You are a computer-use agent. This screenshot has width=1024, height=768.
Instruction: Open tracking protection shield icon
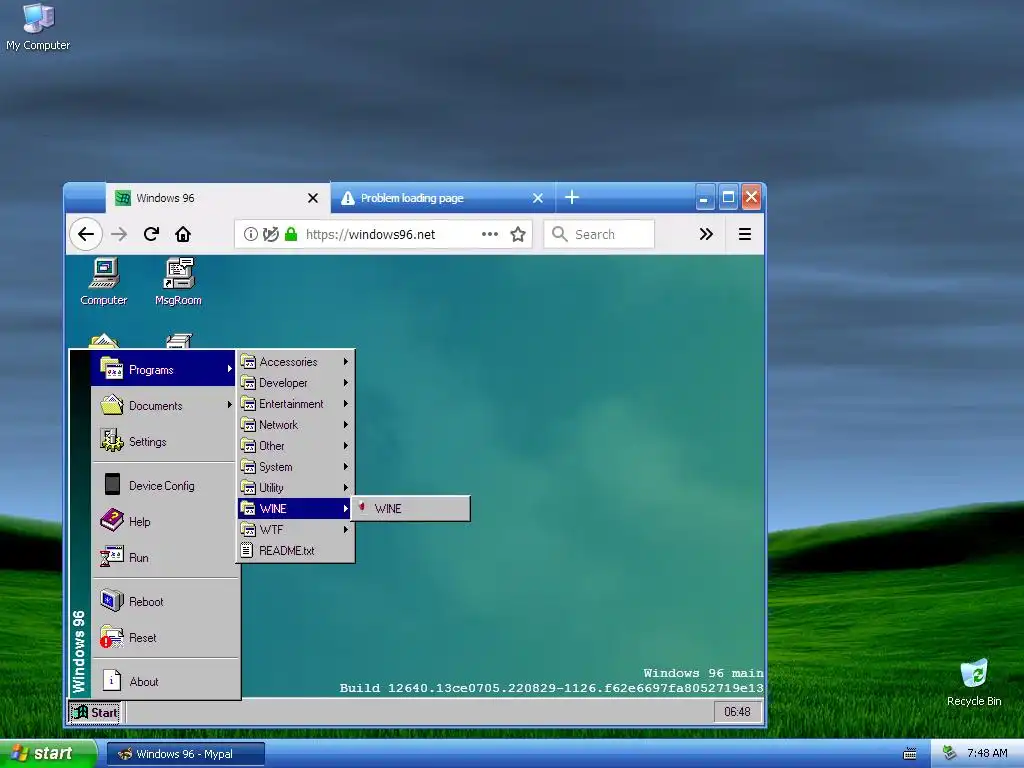pyautogui.click(x=270, y=234)
